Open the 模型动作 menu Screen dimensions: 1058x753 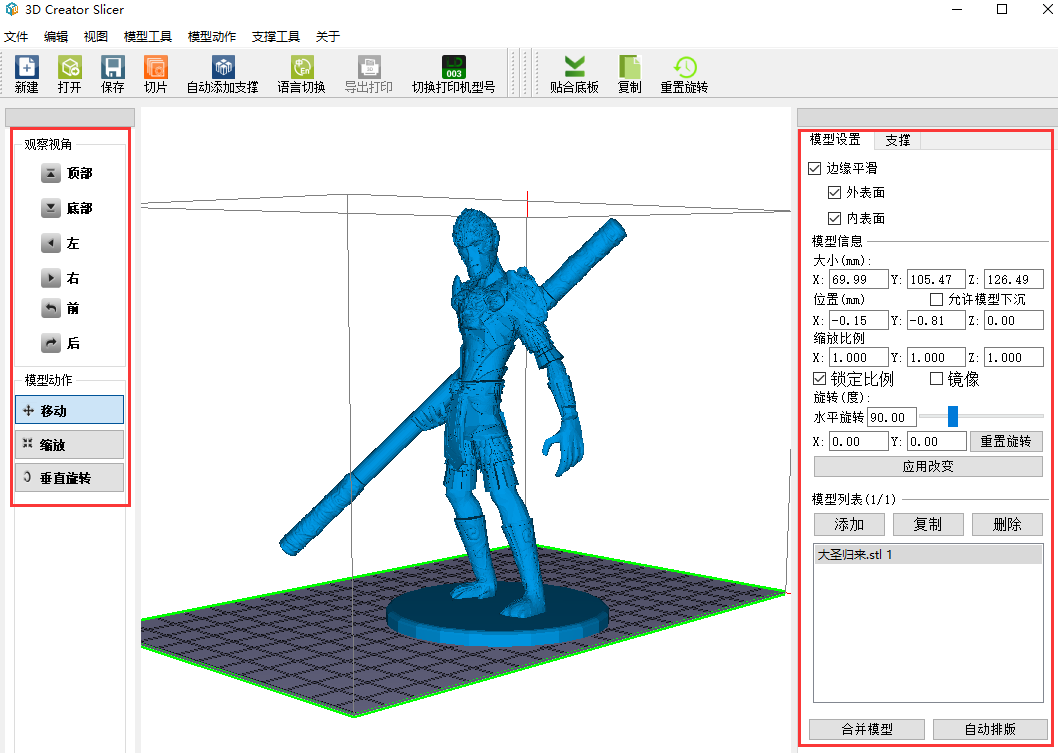pyautogui.click(x=212, y=36)
